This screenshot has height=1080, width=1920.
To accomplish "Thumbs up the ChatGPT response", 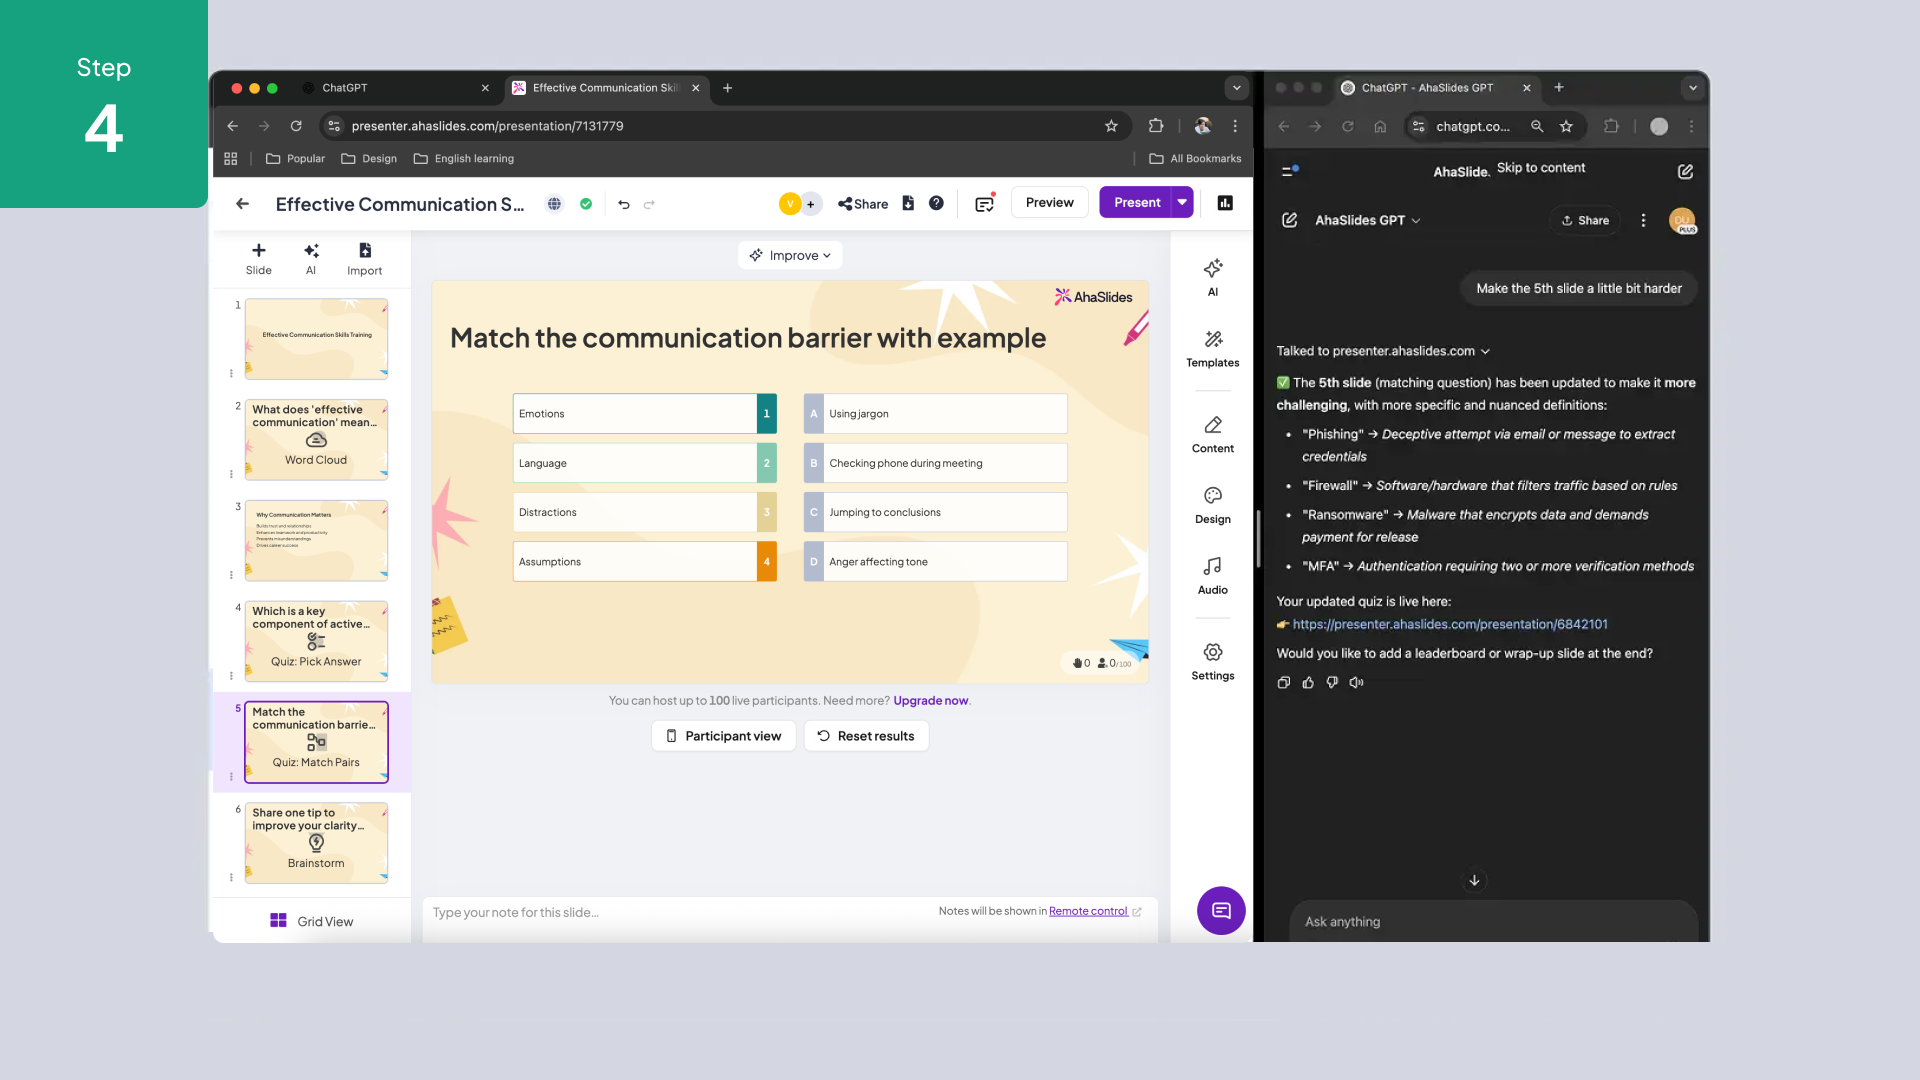I will [x=1308, y=682].
